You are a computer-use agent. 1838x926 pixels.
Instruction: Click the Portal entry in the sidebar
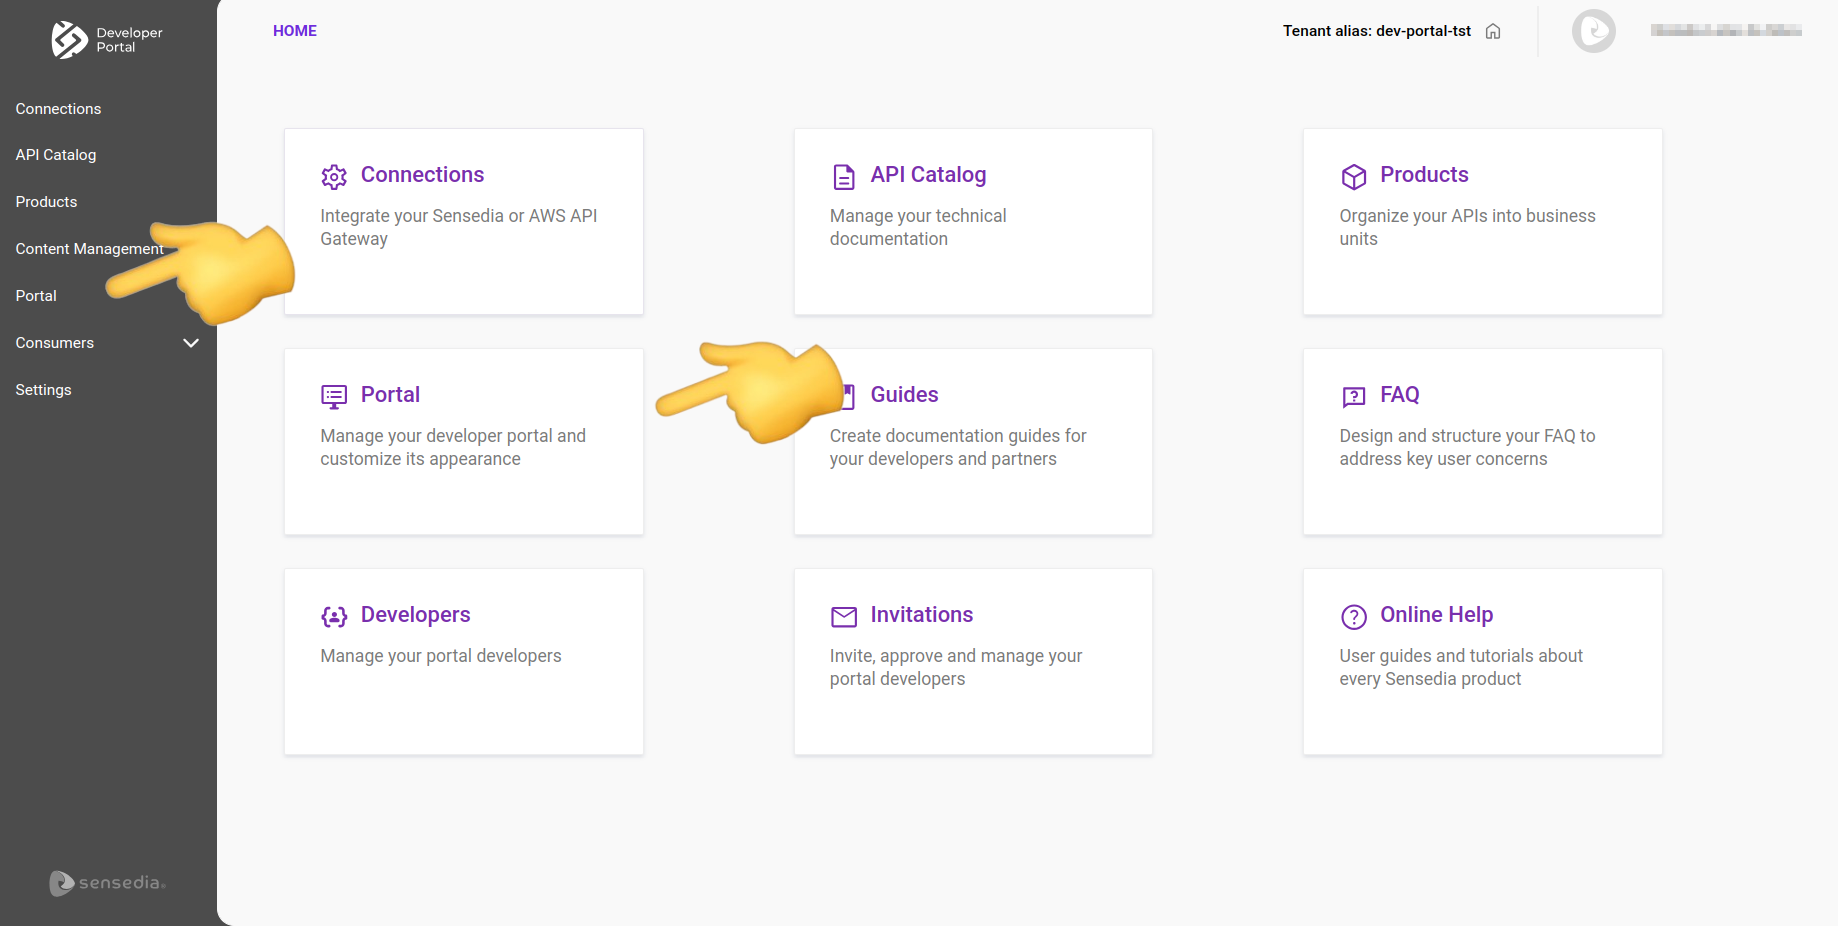[x=35, y=295]
